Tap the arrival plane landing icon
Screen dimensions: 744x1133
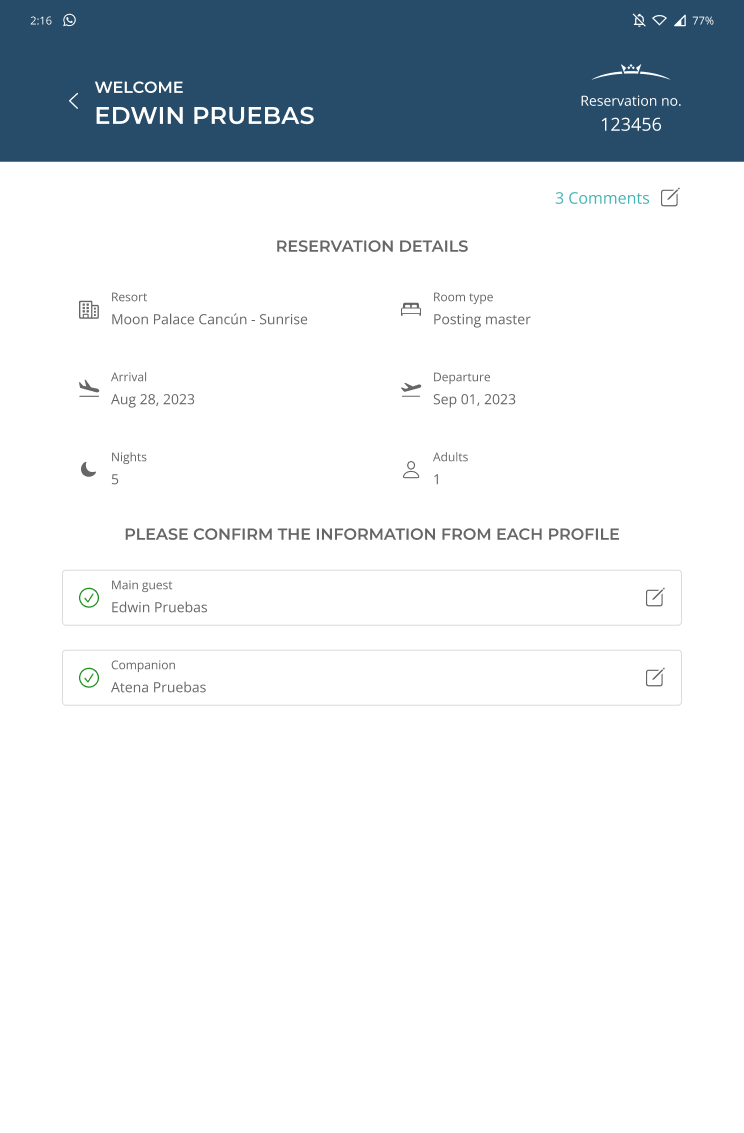pyautogui.click(x=89, y=389)
